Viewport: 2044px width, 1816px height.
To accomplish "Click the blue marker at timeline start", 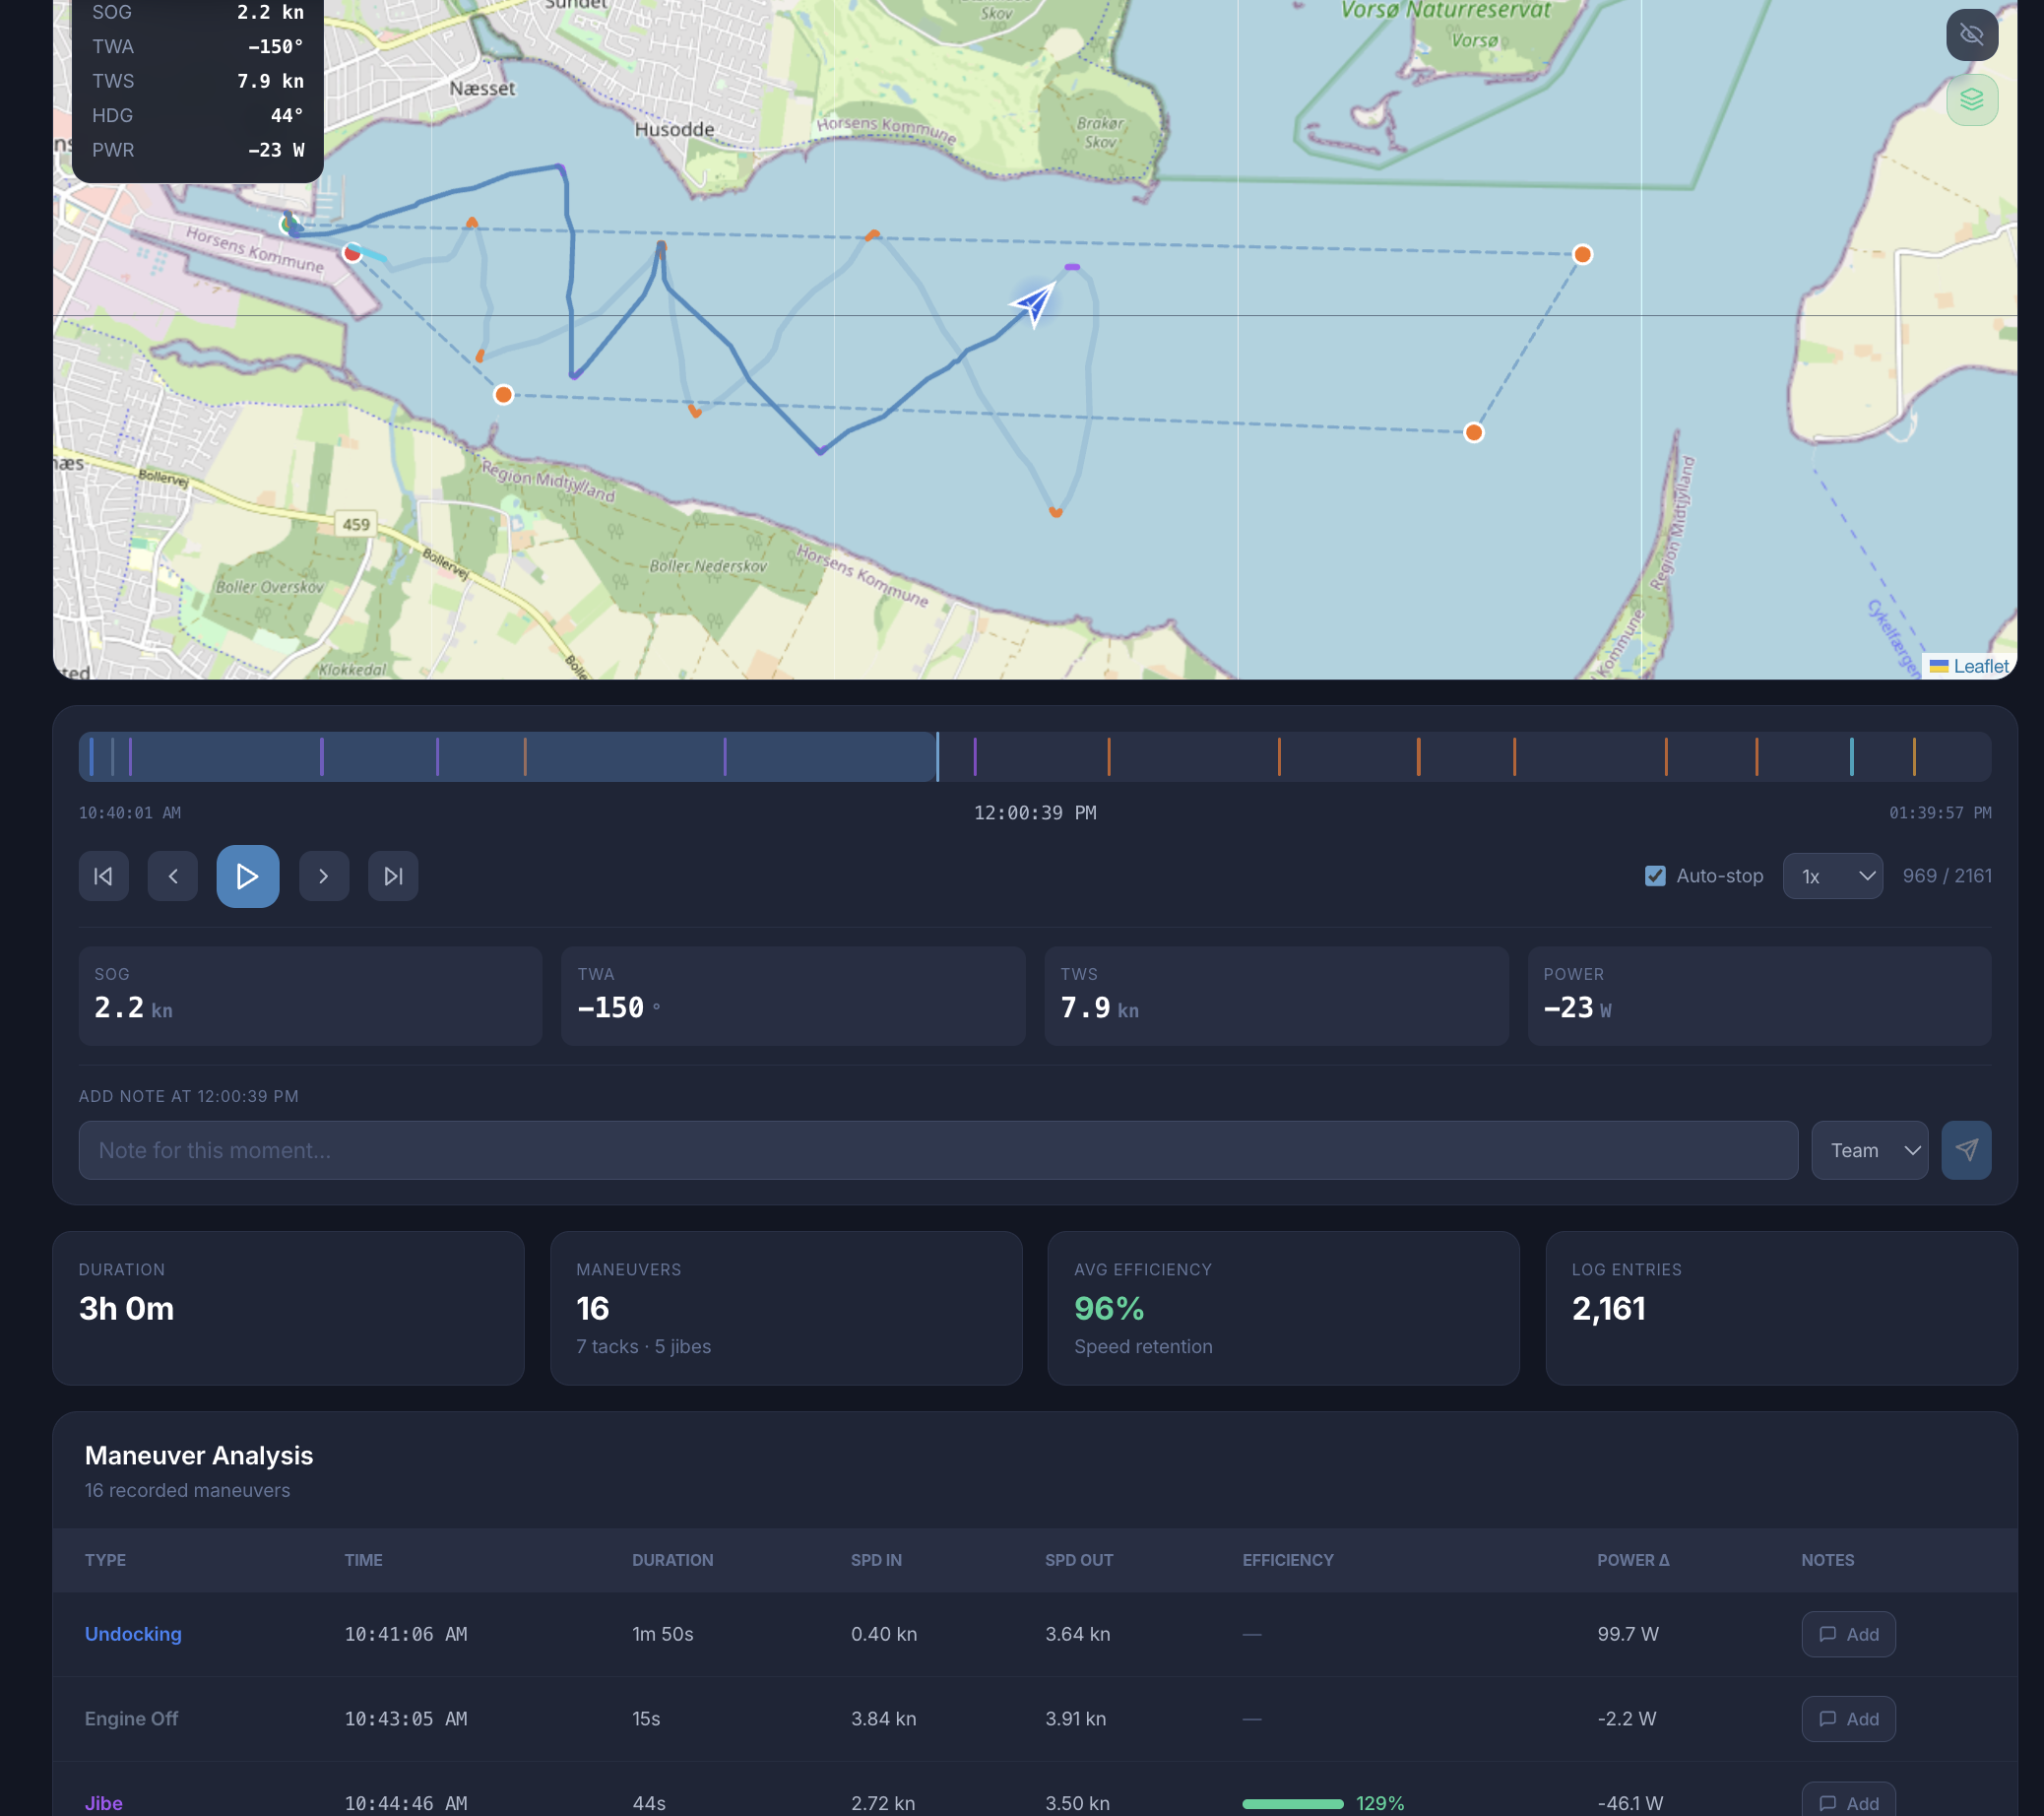I will (x=91, y=757).
